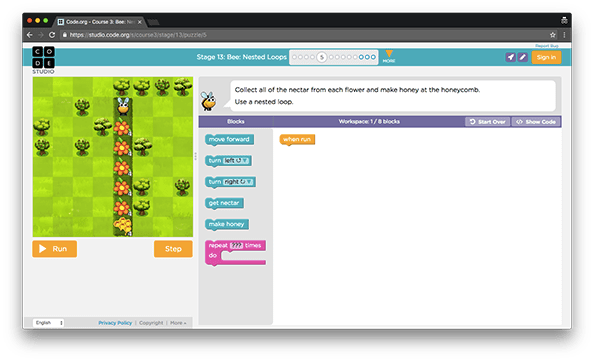Viewport: 594px width, 361px height.
Task: Select puzzle 5 progress bubble
Action: (322, 57)
